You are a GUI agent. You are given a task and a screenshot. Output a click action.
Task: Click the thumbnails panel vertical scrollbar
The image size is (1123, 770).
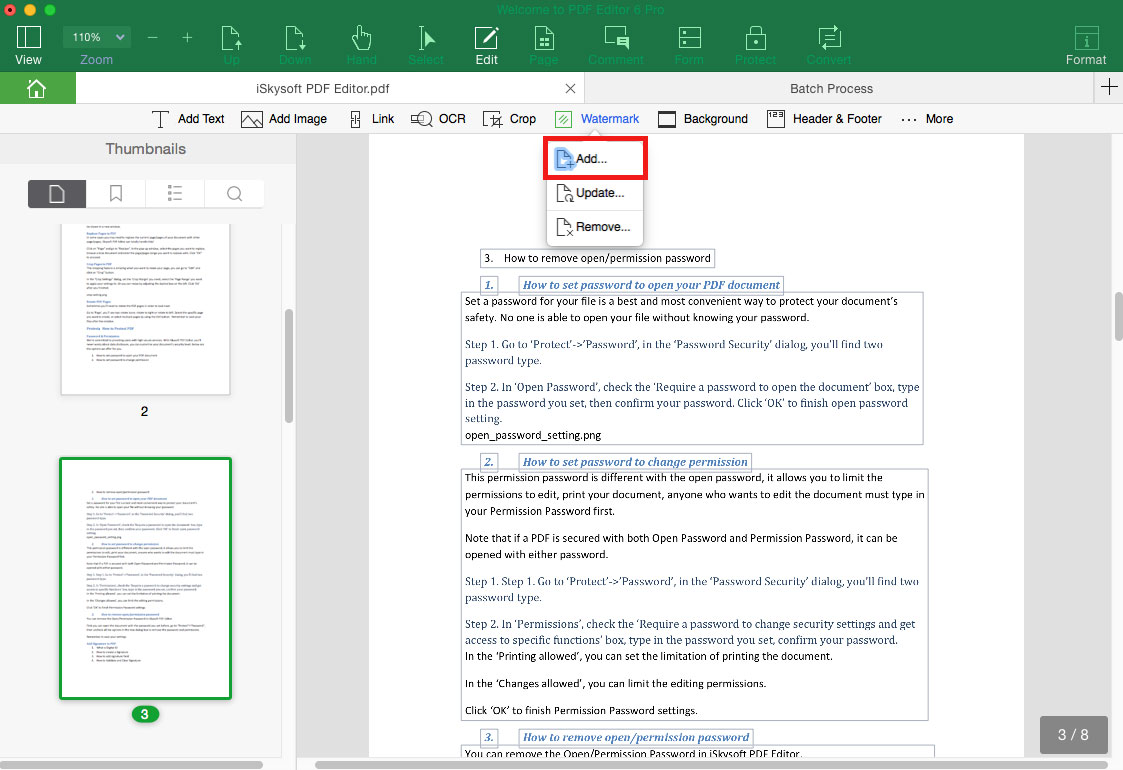coord(289,365)
